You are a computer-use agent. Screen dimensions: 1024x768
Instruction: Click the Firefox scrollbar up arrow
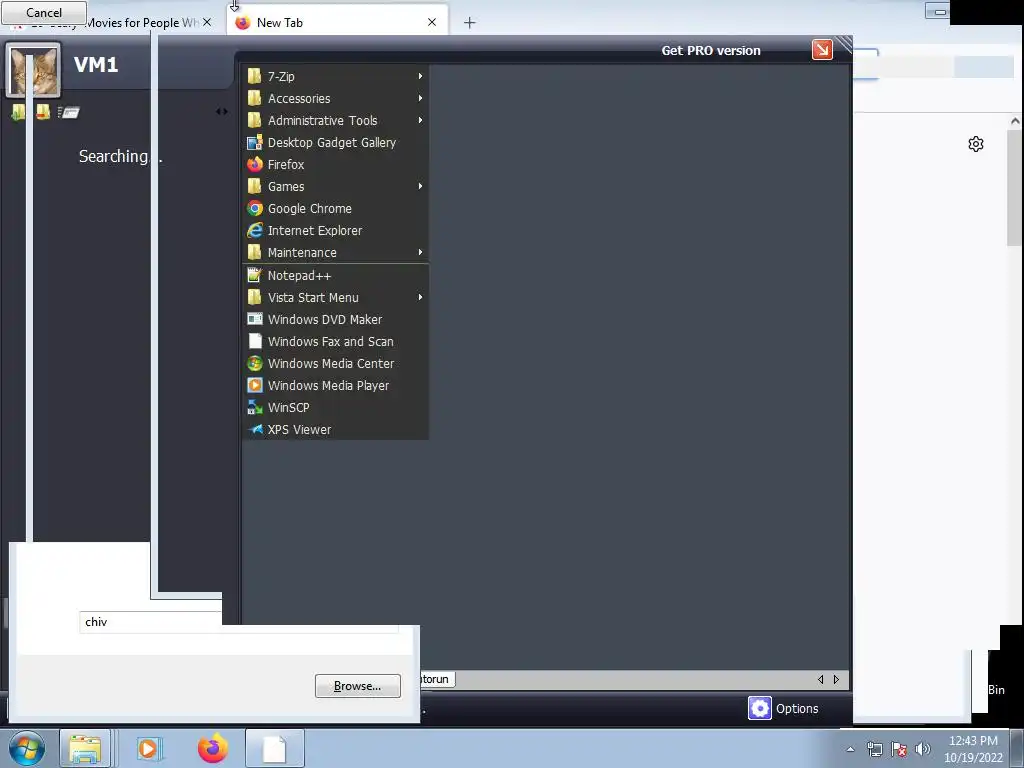point(1015,121)
